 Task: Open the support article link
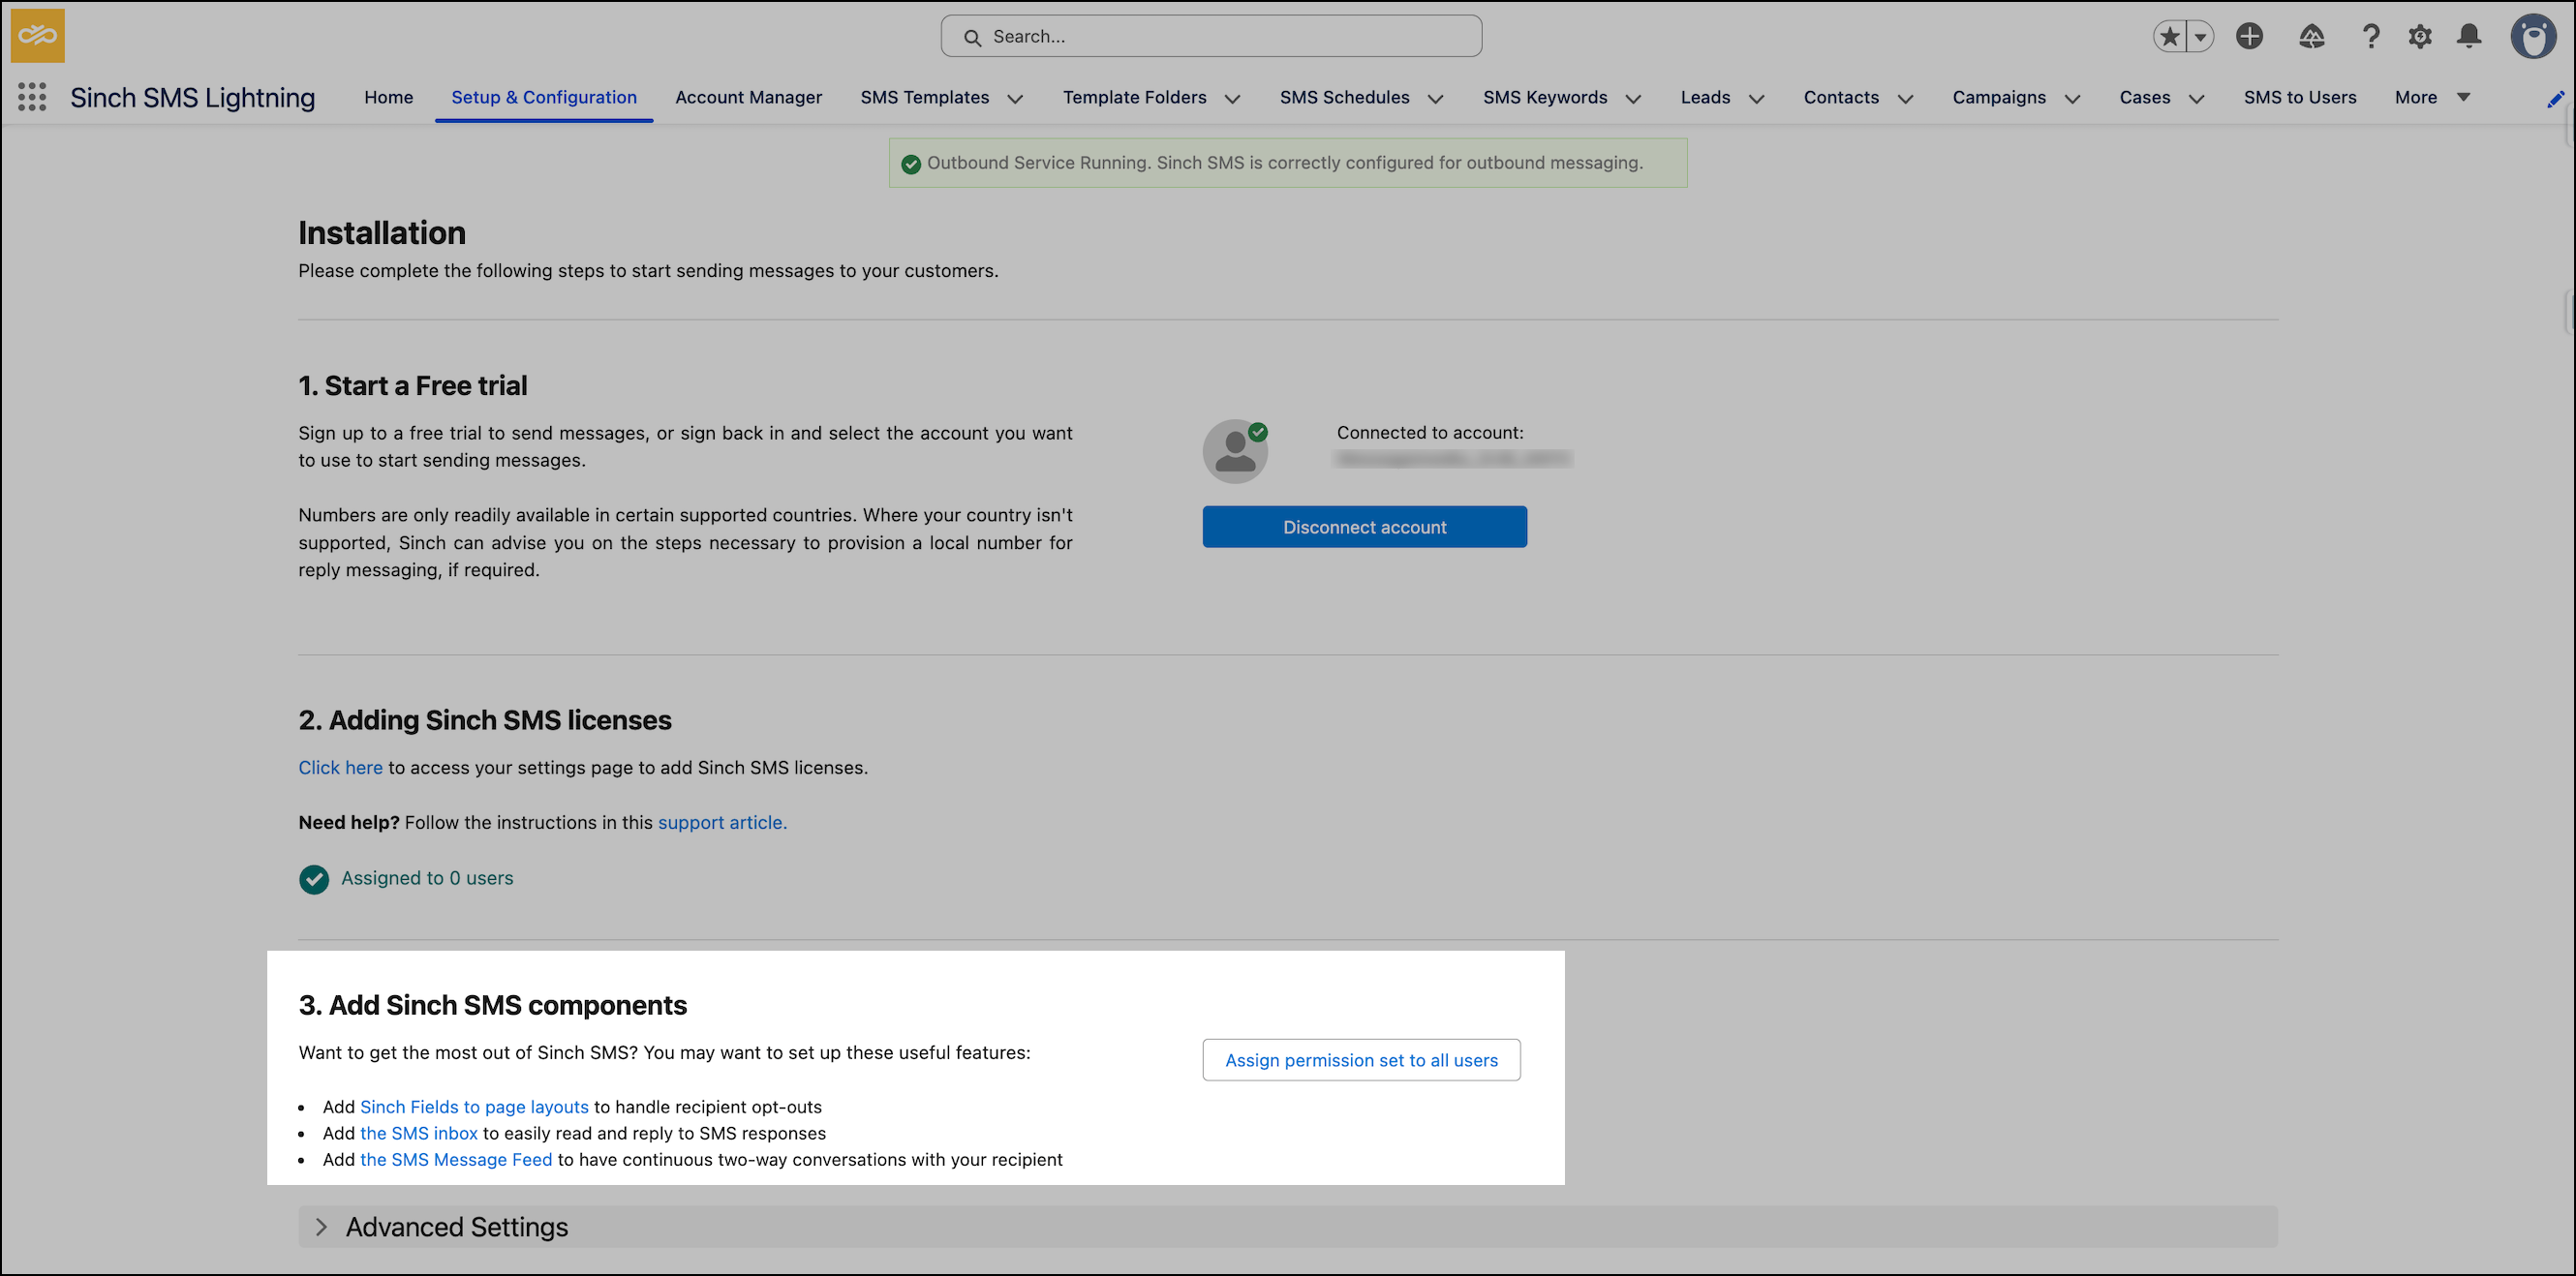click(x=722, y=823)
